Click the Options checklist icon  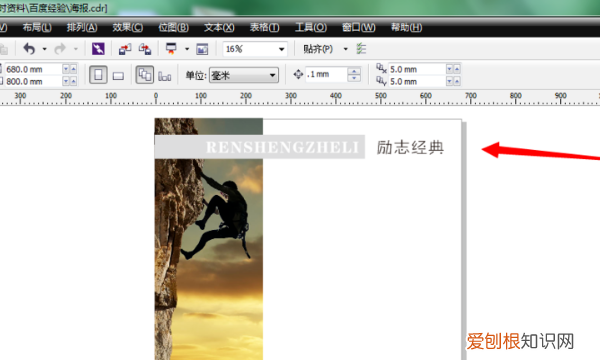pos(361,49)
